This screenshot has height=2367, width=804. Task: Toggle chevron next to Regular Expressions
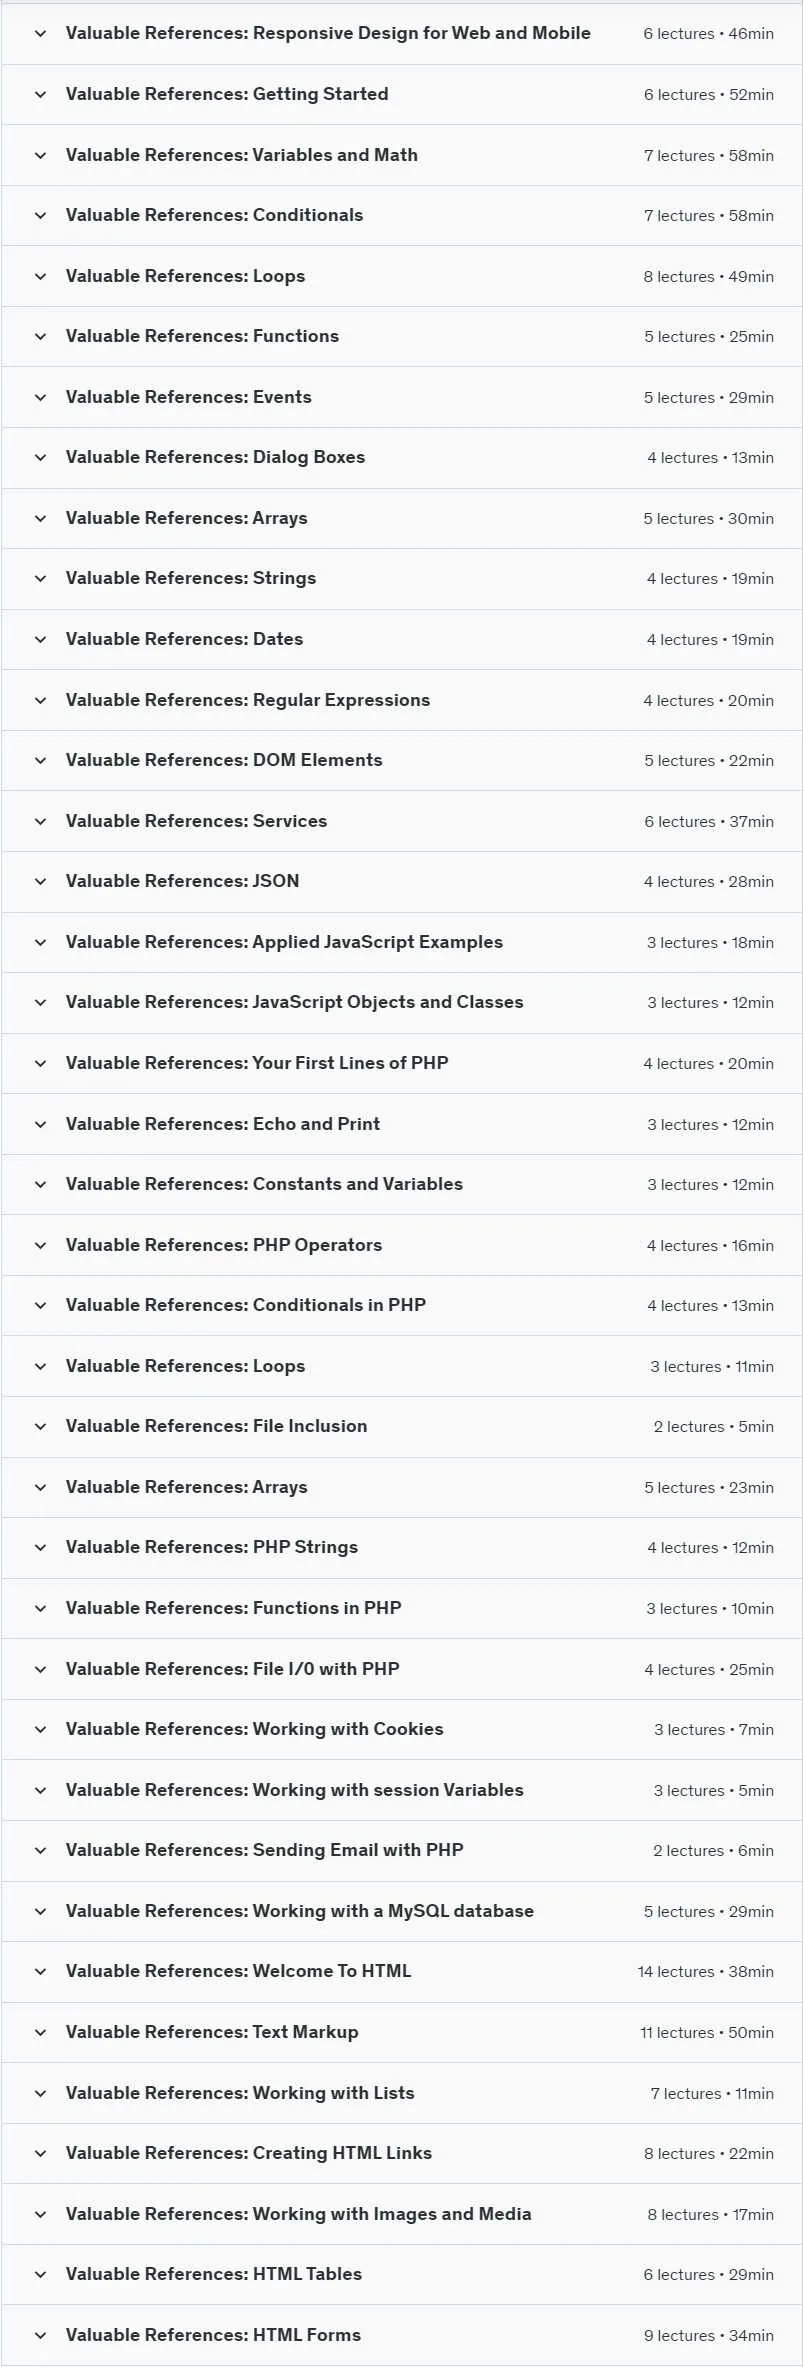[40, 700]
